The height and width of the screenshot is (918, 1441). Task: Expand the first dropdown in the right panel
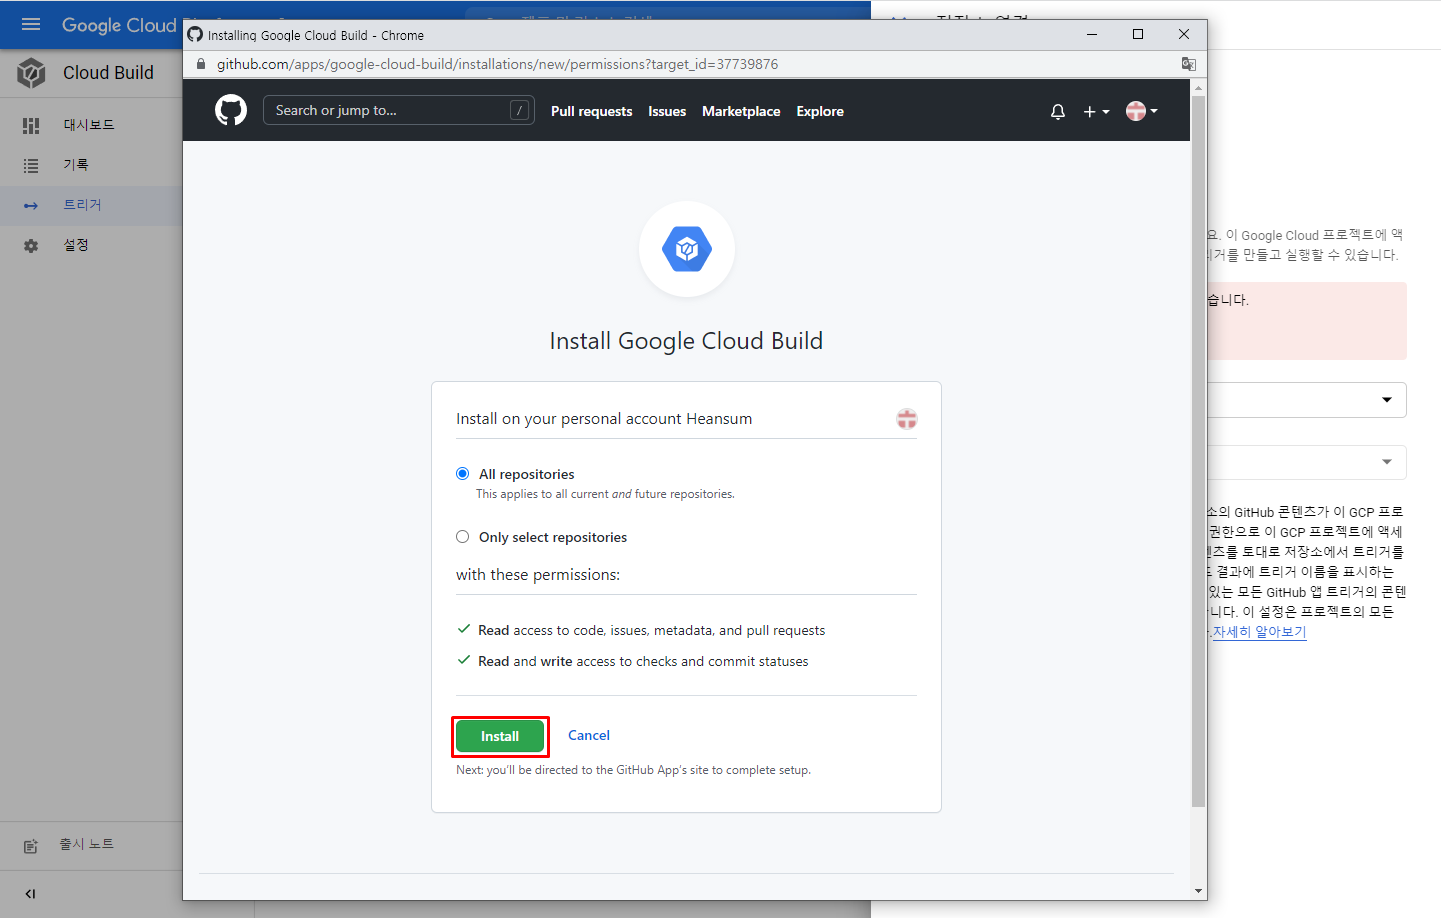(1386, 400)
